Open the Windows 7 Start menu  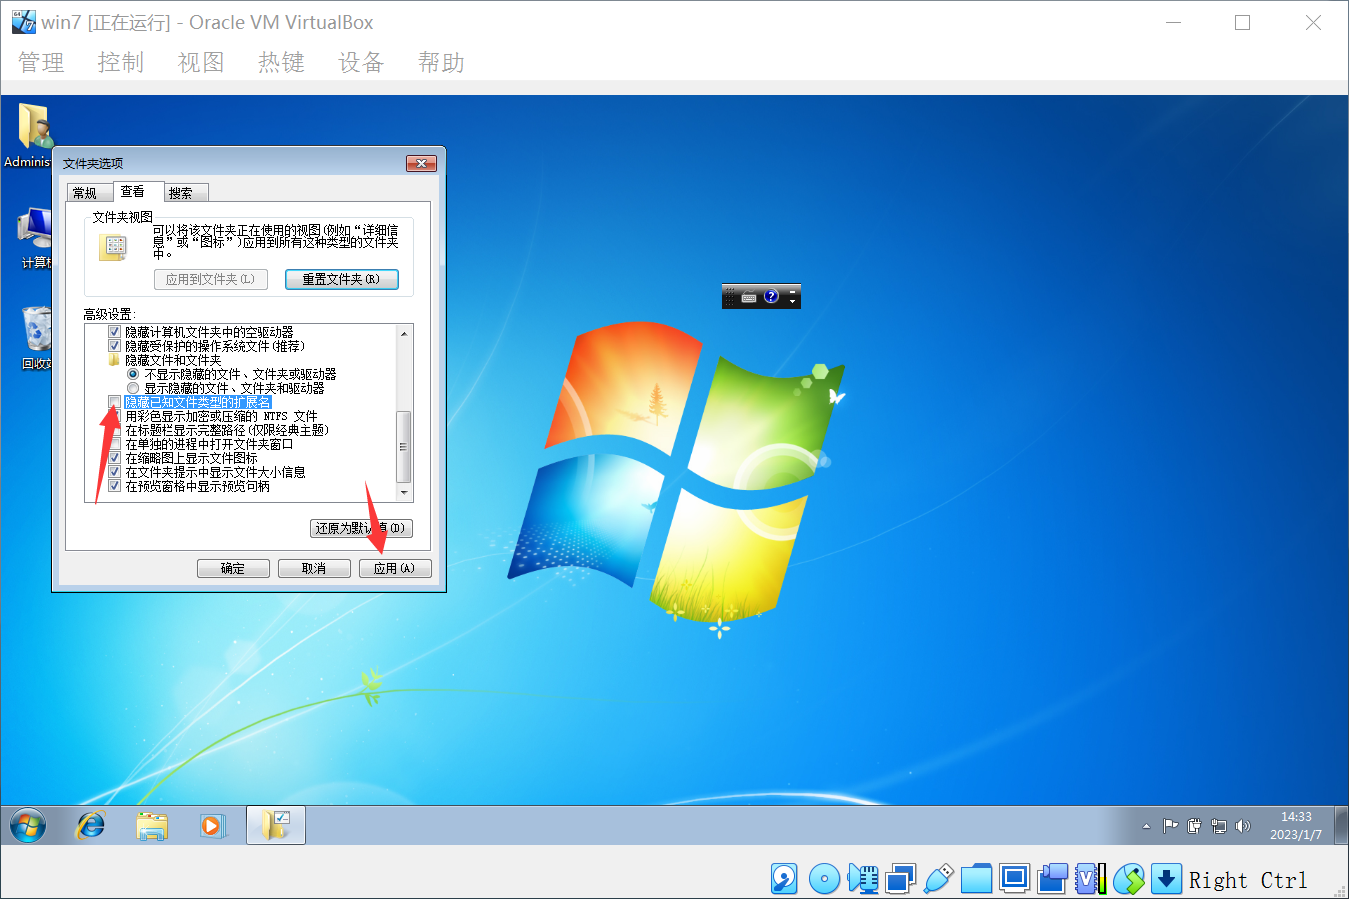(28, 826)
